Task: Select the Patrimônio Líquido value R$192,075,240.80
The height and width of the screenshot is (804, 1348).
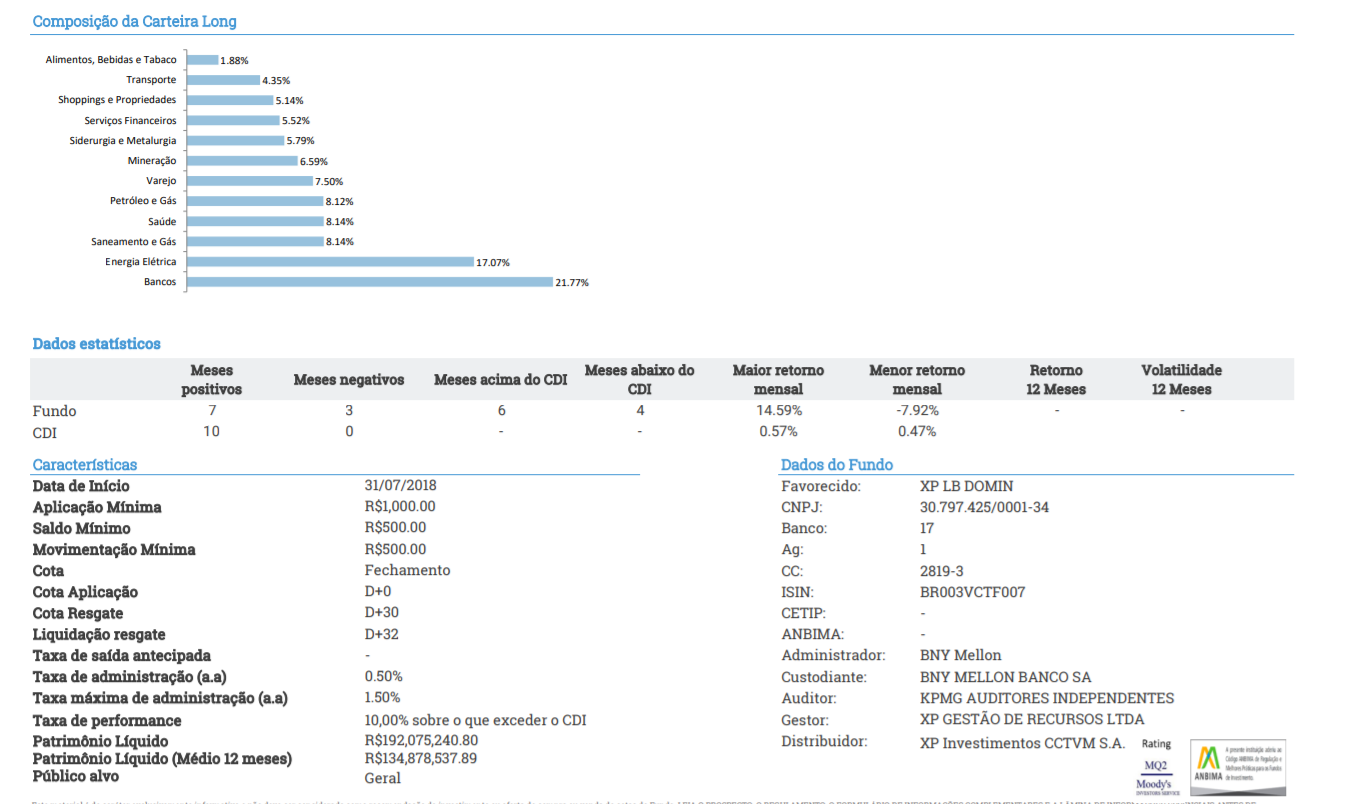Action: pos(421,741)
